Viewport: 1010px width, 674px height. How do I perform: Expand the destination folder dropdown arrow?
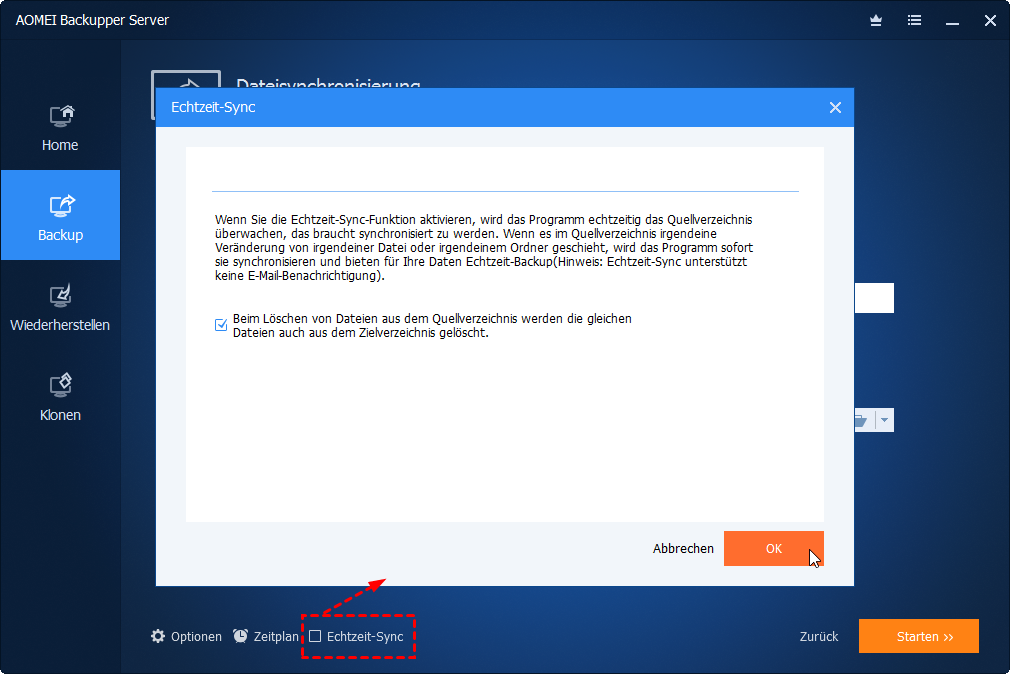tap(884, 420)
